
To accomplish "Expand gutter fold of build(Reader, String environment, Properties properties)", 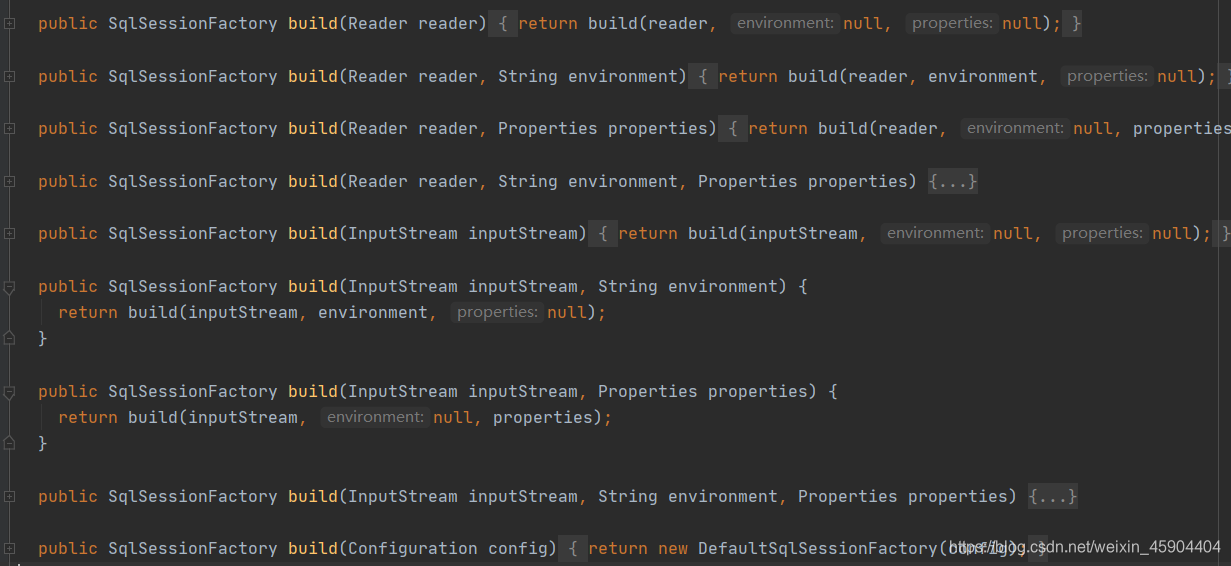I will point(9,182).
